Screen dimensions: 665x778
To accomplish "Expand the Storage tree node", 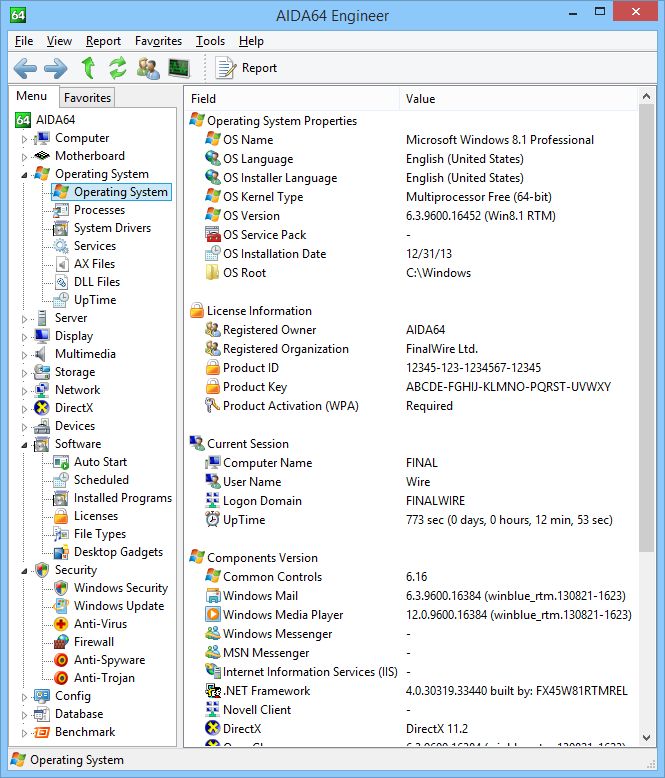I will pos(24,373).
